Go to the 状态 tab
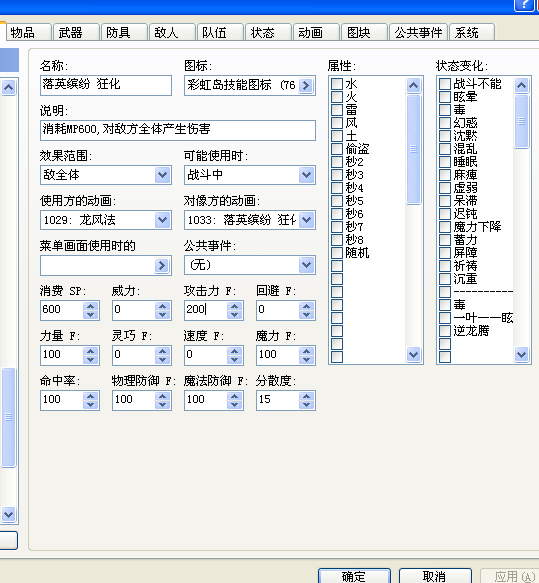The image size is (539, 583). click(268, 32)
